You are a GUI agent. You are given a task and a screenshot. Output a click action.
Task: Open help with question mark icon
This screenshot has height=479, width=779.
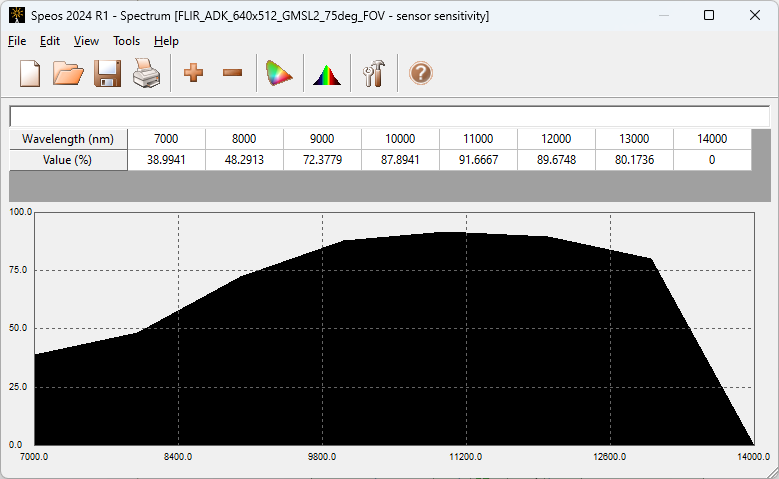point(421,74)
